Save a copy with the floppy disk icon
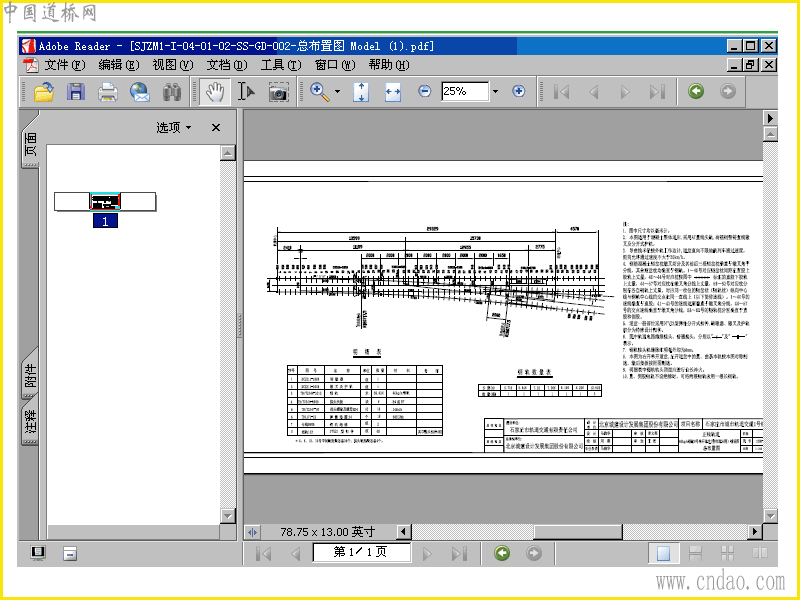This screenshot has width=800, height=600. [75, 92]
